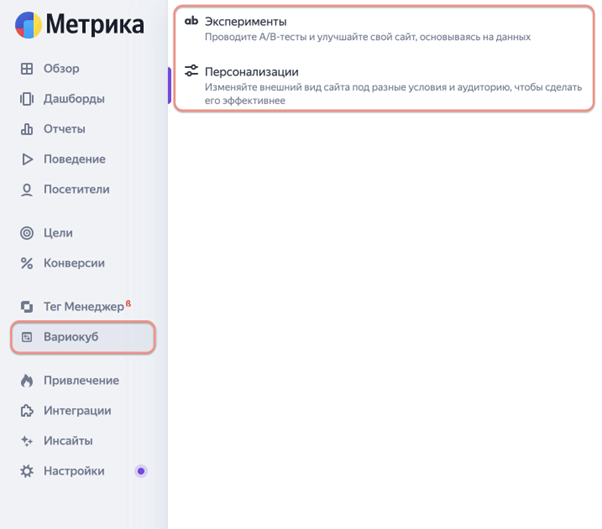Click the Поведение play triangle icon

[27, 159]
